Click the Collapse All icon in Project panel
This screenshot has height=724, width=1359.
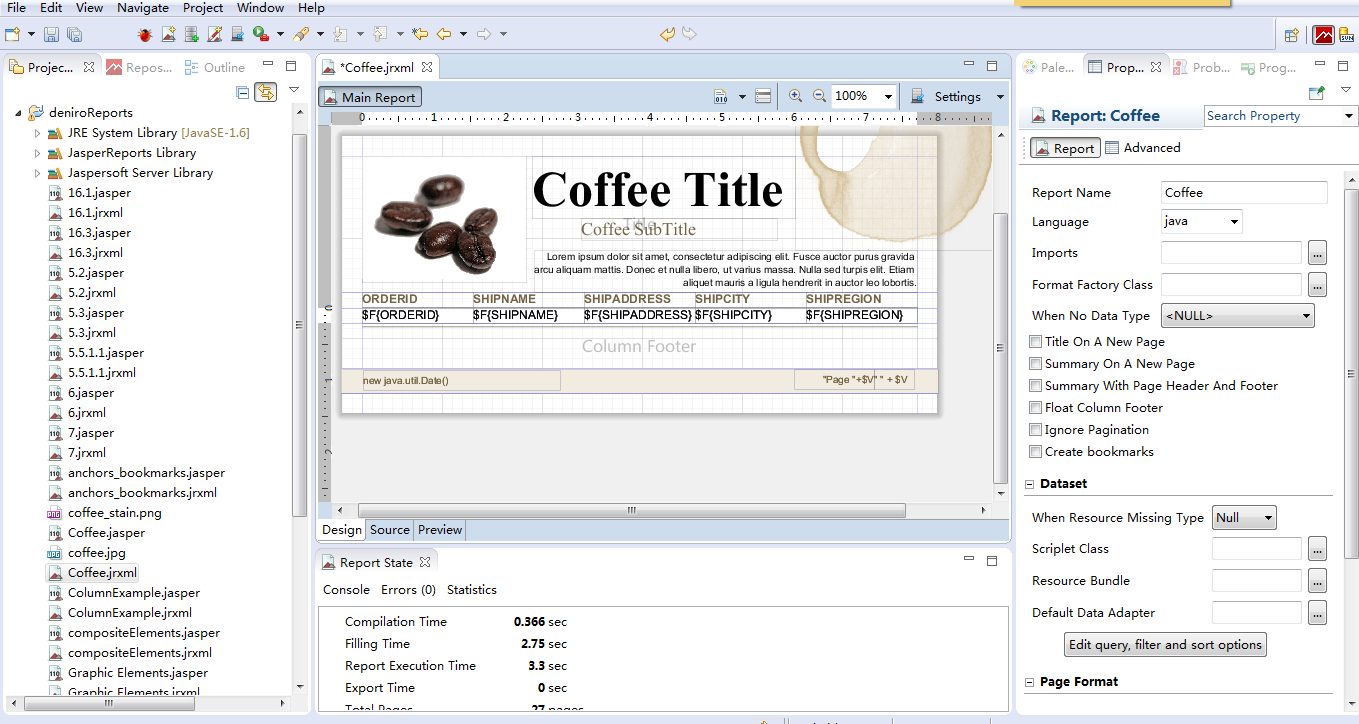click(x=241, y=91)
